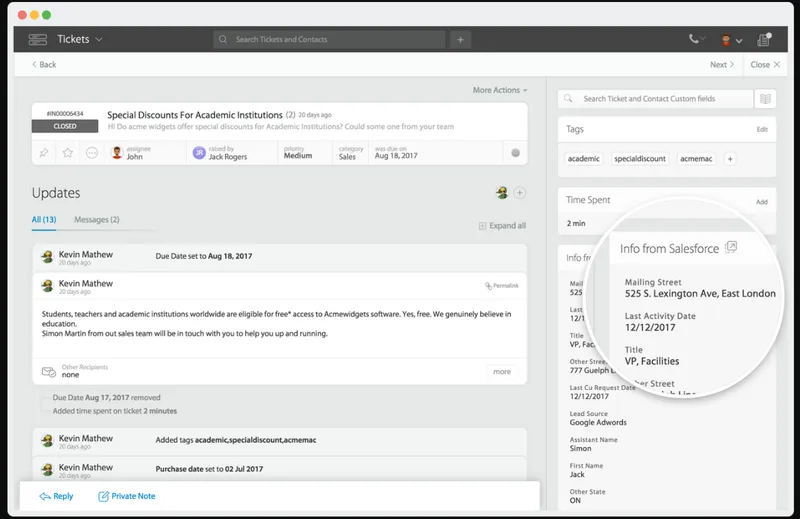Open the ellipsis options circle icon
This screenshot has width=800, height=519.
92,153
